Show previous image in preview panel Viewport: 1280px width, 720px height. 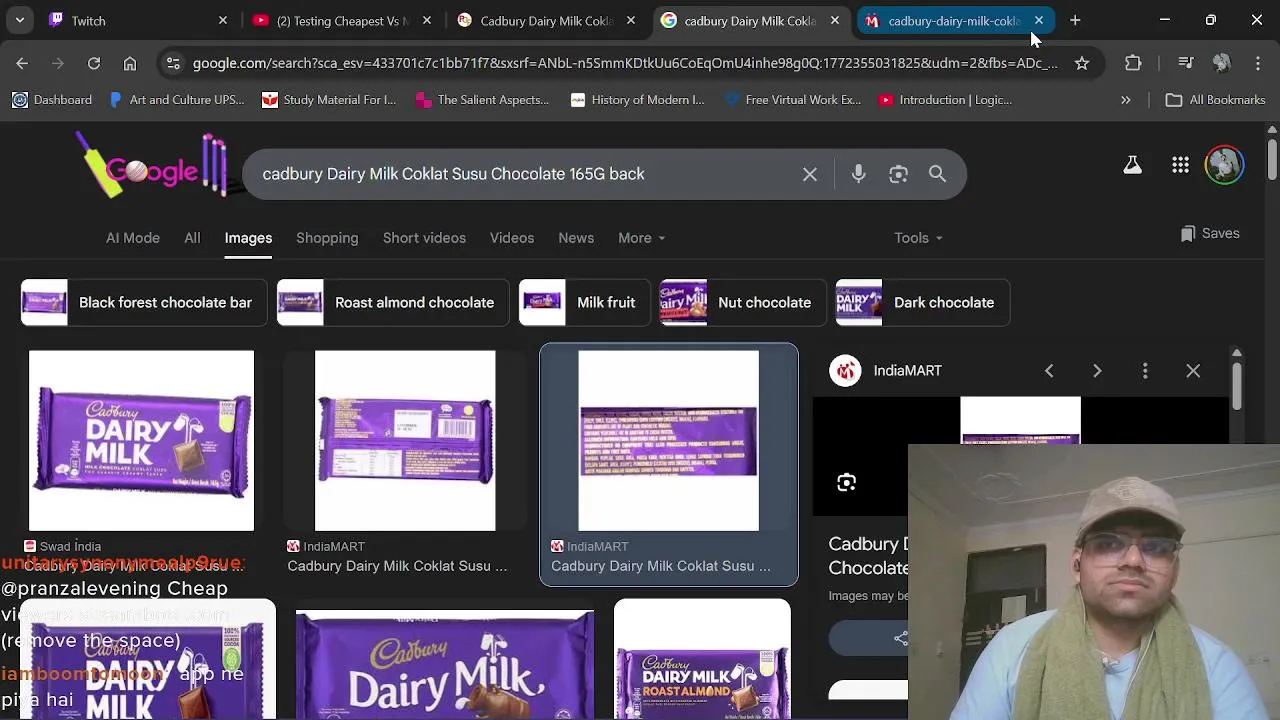(1049, 371)
